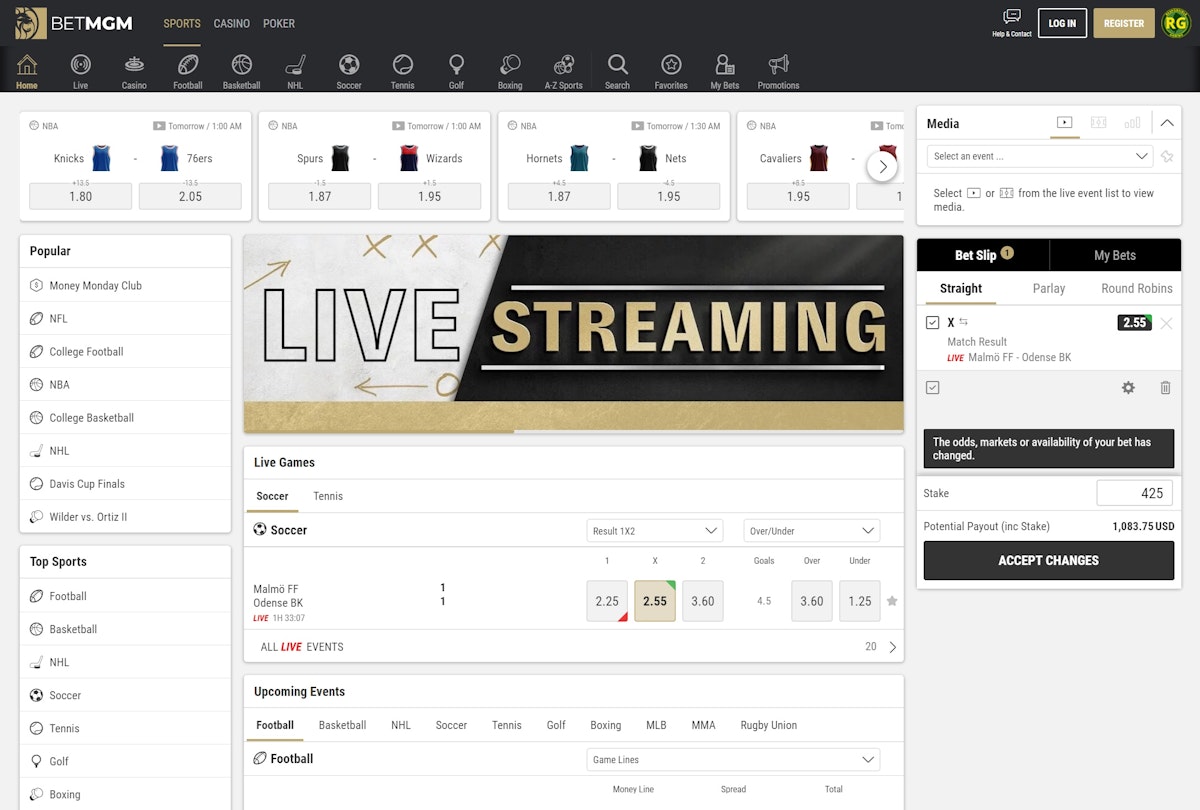This screenshot has height=810, width=1200.
Task: Open the Search magnifier icon
Action: pos(618,65)
